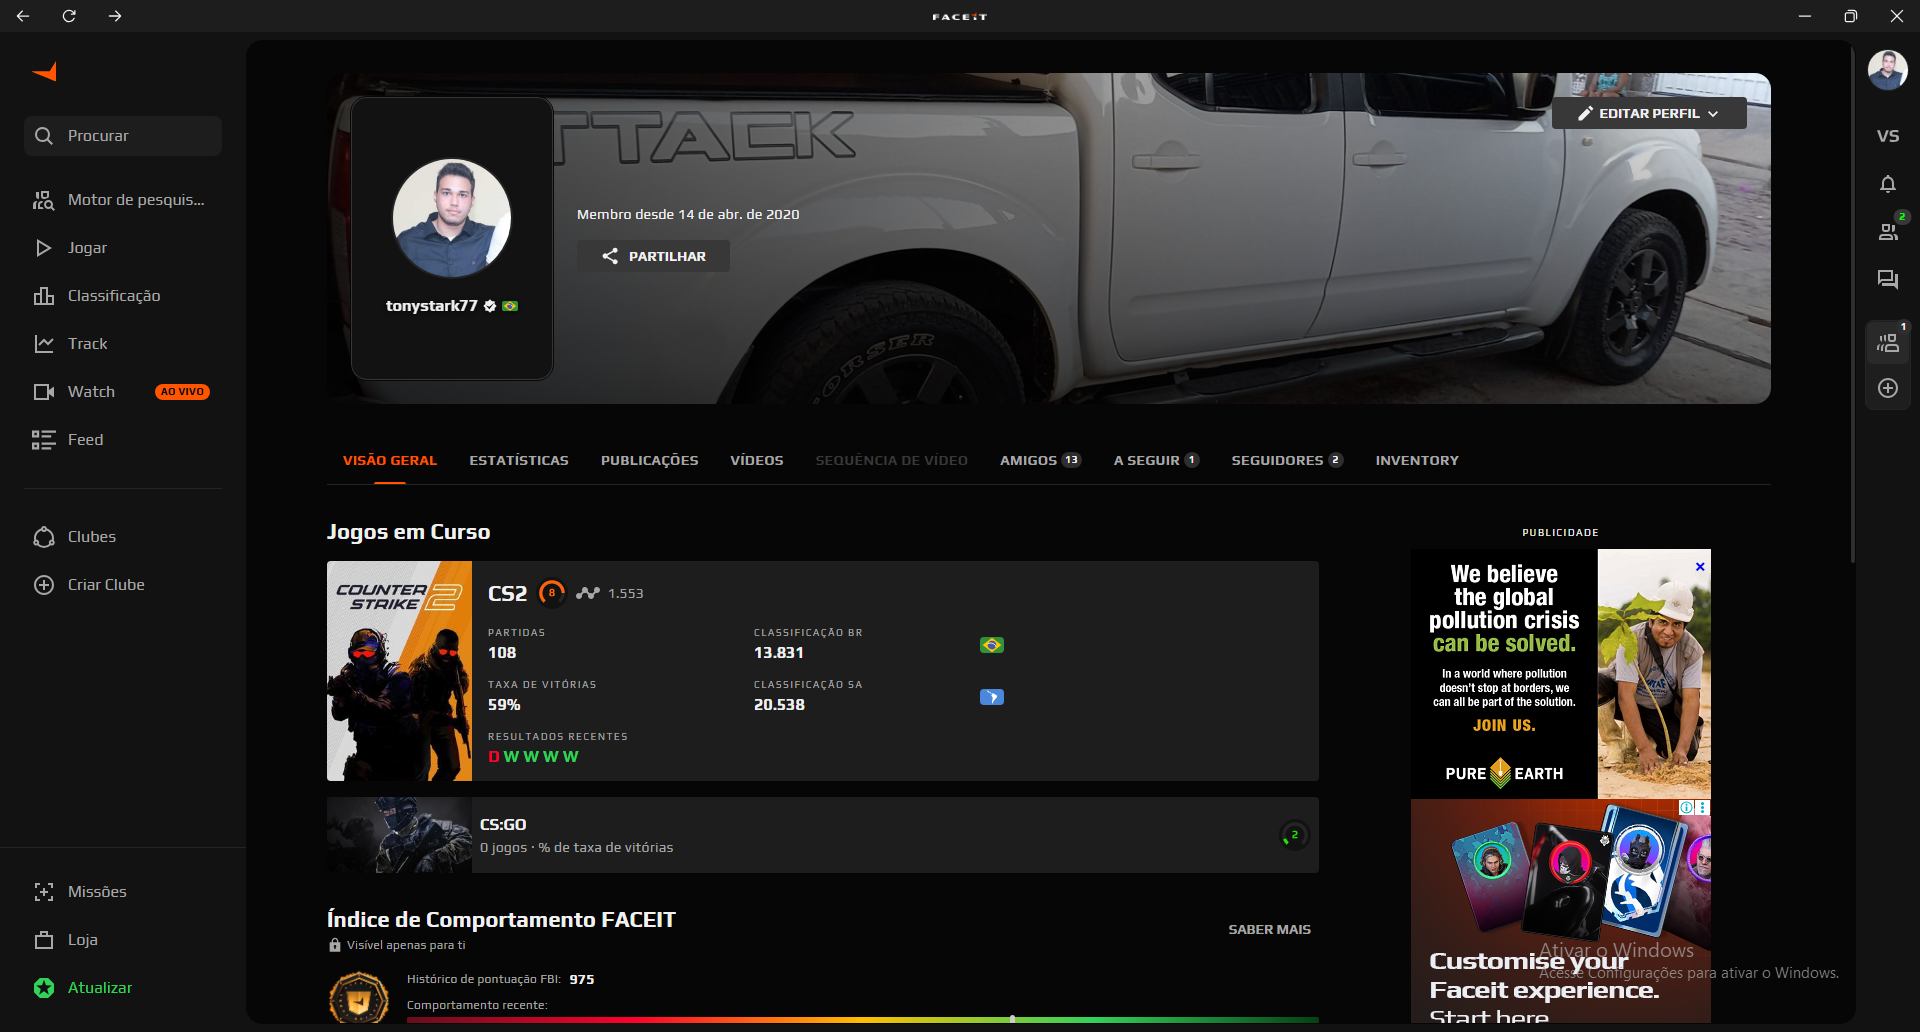This screenshot has width=1920, height=1032.
Task: Click the FACEIT orange logo icon
Action: click(45, 72)
